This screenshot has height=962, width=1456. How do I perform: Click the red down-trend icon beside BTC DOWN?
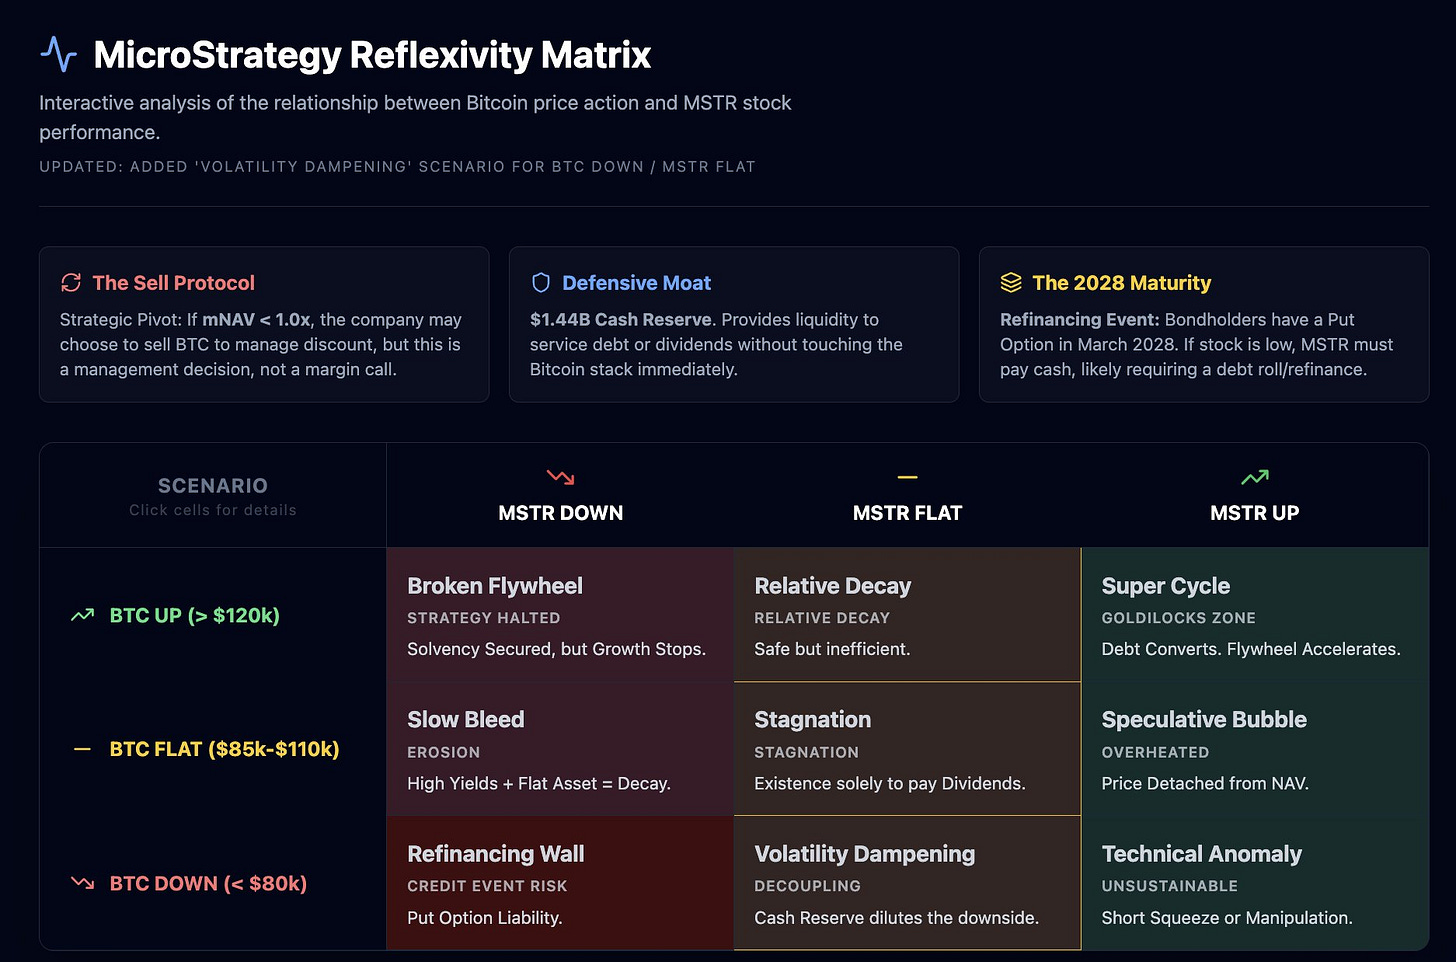83,883
